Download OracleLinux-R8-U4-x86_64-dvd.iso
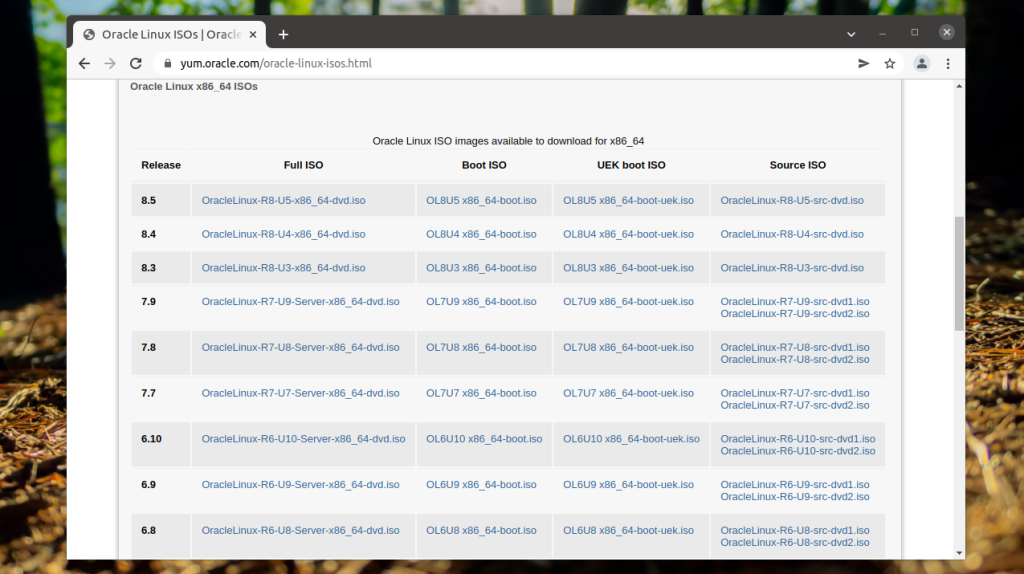Image resolution: width=1024 pixels, height=574 pixels. pyautogui.click(x=283, y=234)
